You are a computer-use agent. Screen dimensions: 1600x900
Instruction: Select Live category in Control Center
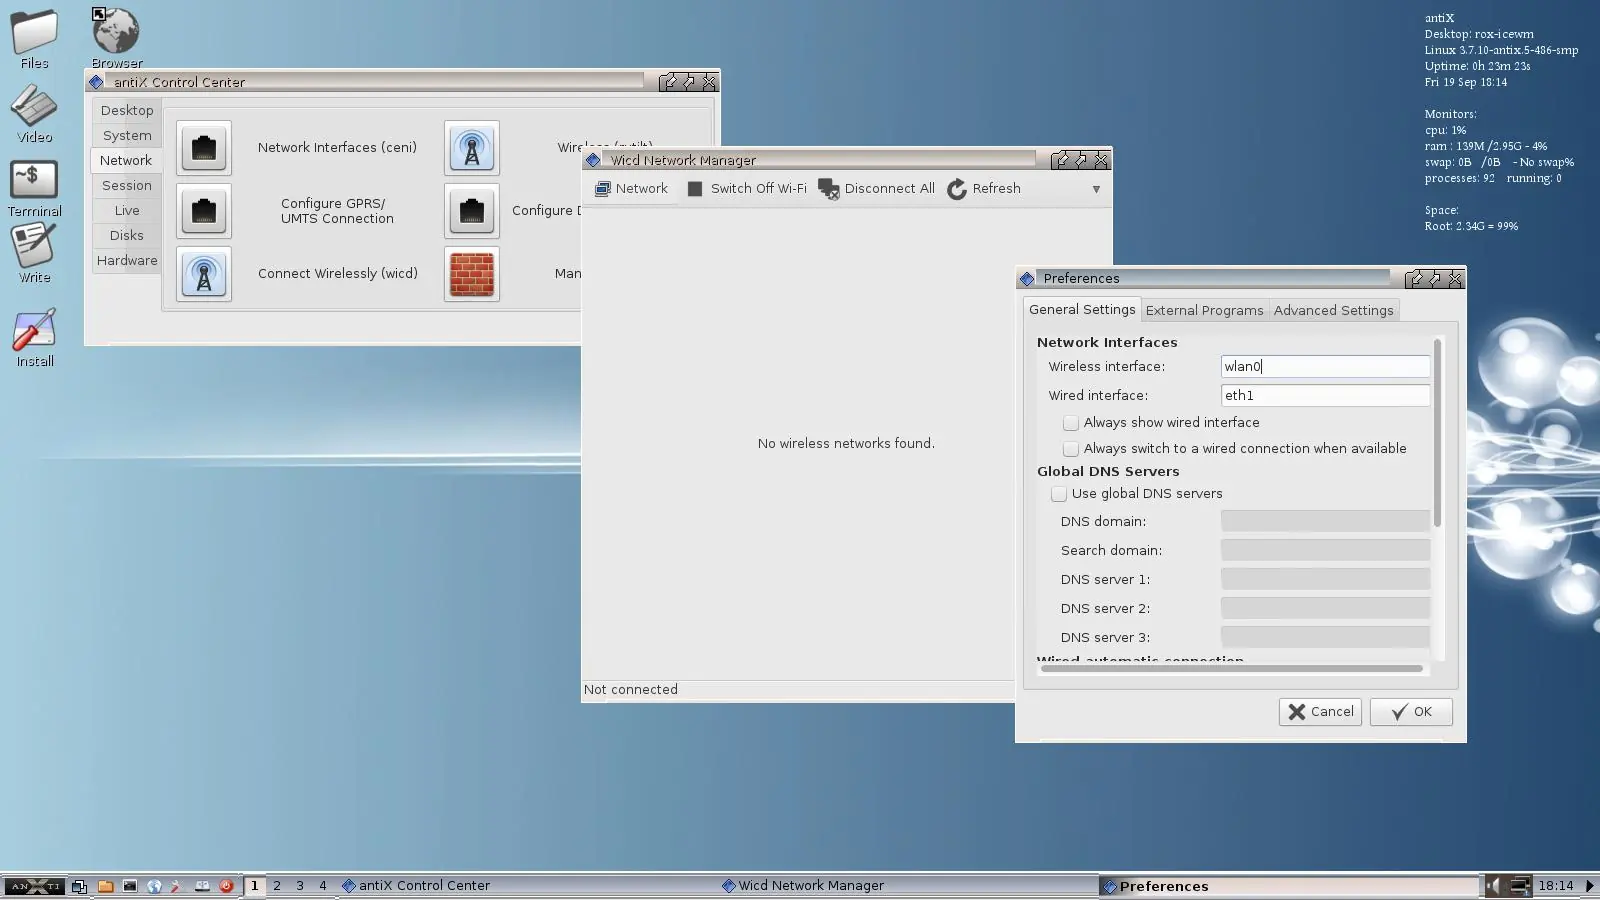click(x=127, y=211)
